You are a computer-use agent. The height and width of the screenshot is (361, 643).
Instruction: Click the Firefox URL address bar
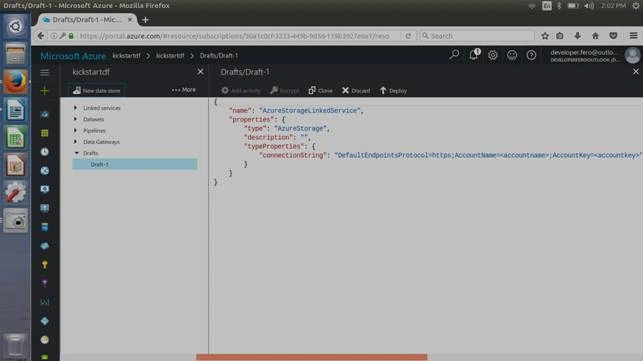coord(234,36)
